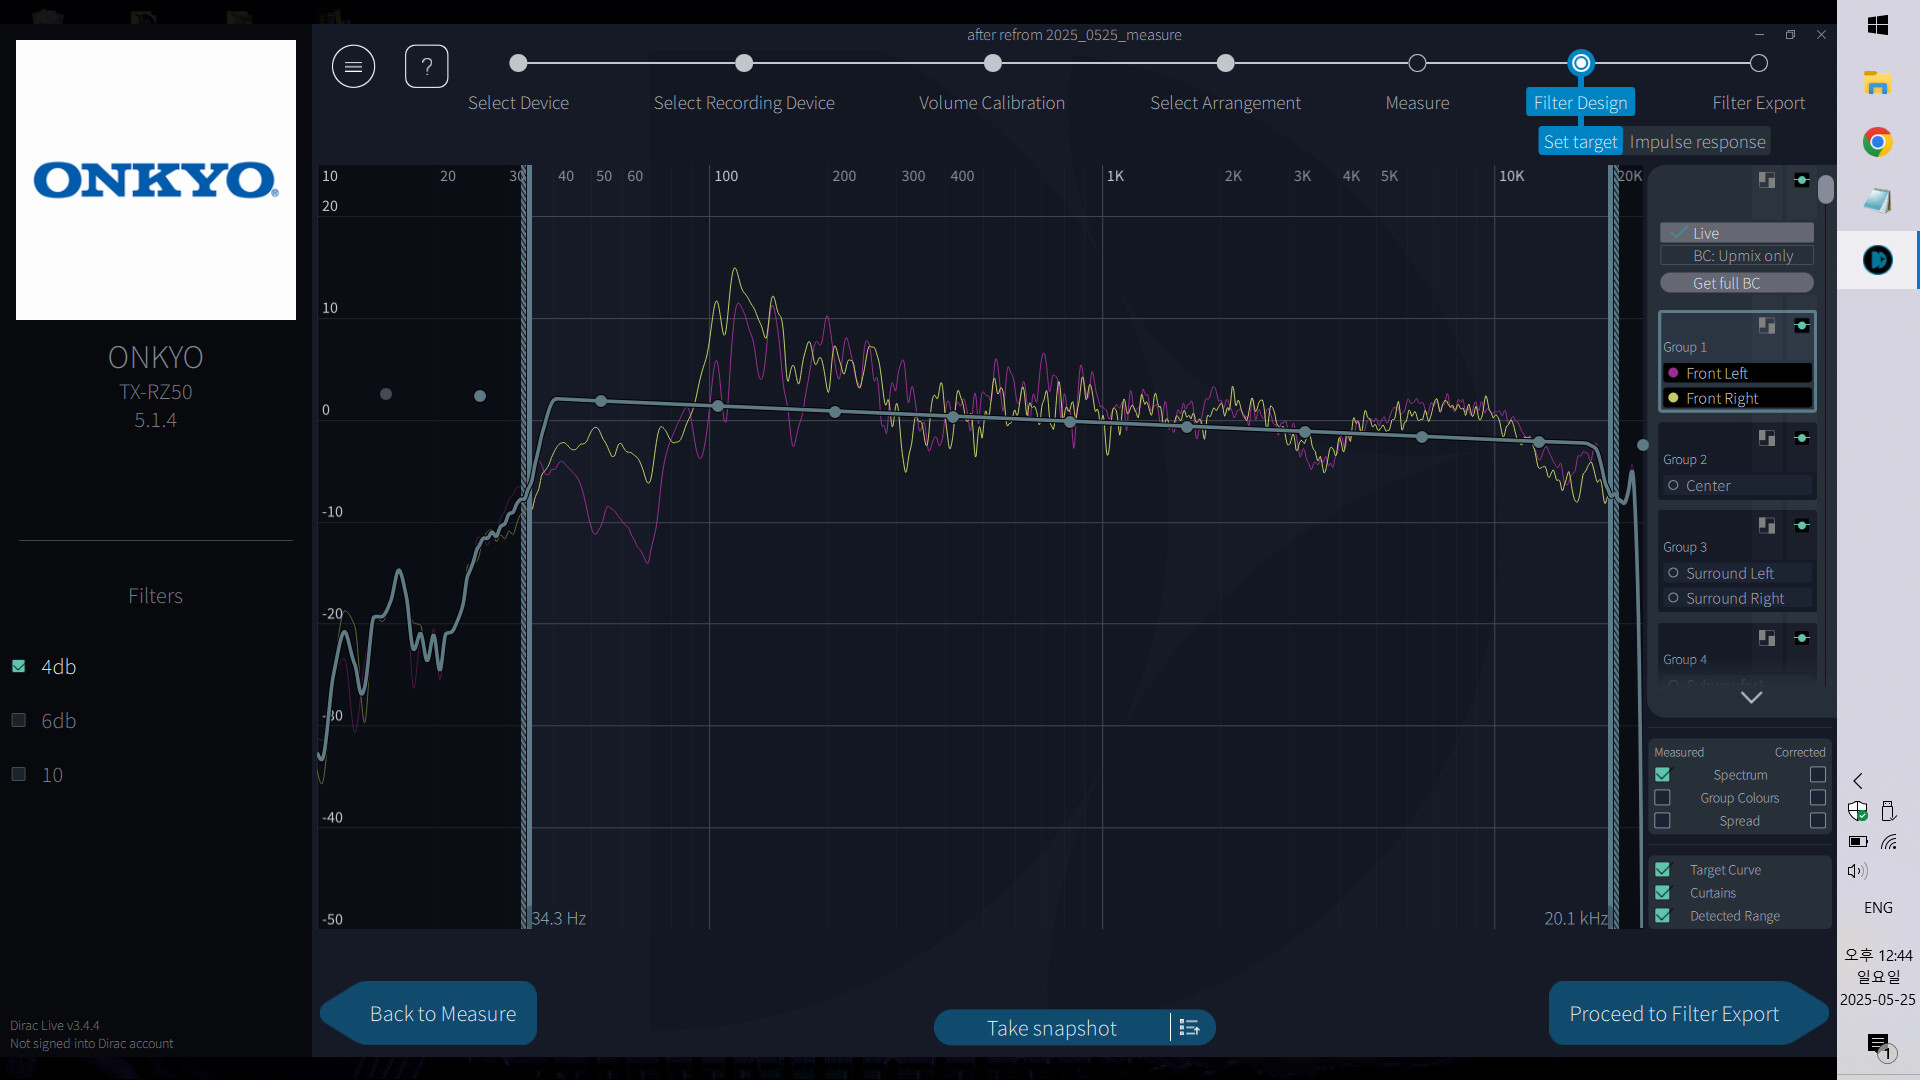Click Group 1 target curve icon
The width and height of the screenshot is (1920, 1080).
pyautogui.click(x=1801, y=326)
